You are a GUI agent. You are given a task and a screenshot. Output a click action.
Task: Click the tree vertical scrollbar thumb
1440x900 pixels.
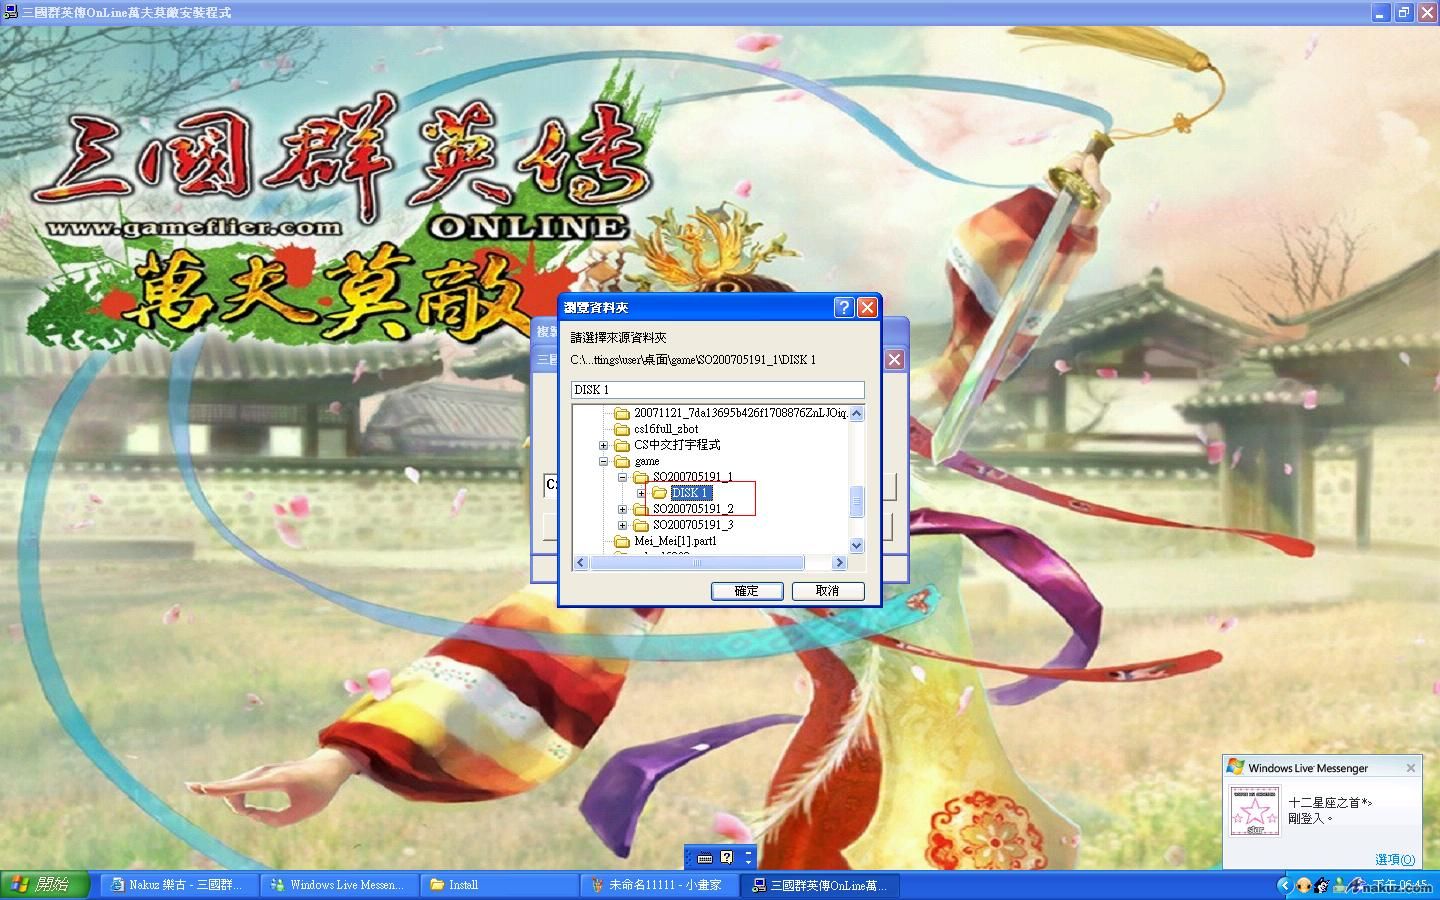click(x=856, y=502)
